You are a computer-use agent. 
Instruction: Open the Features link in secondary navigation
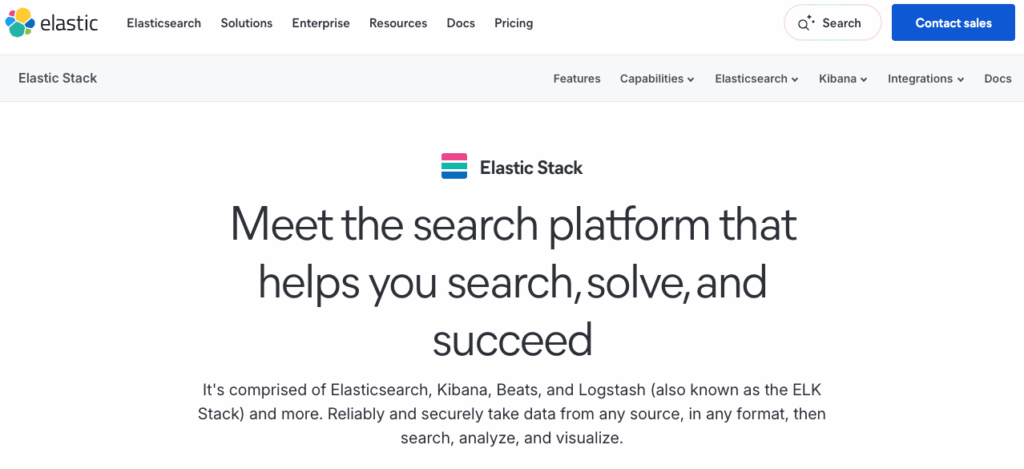[x=577, y=79]
